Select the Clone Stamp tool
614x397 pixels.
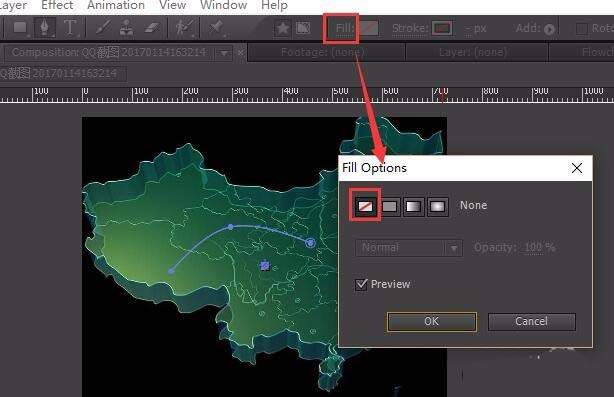point(126,28)
